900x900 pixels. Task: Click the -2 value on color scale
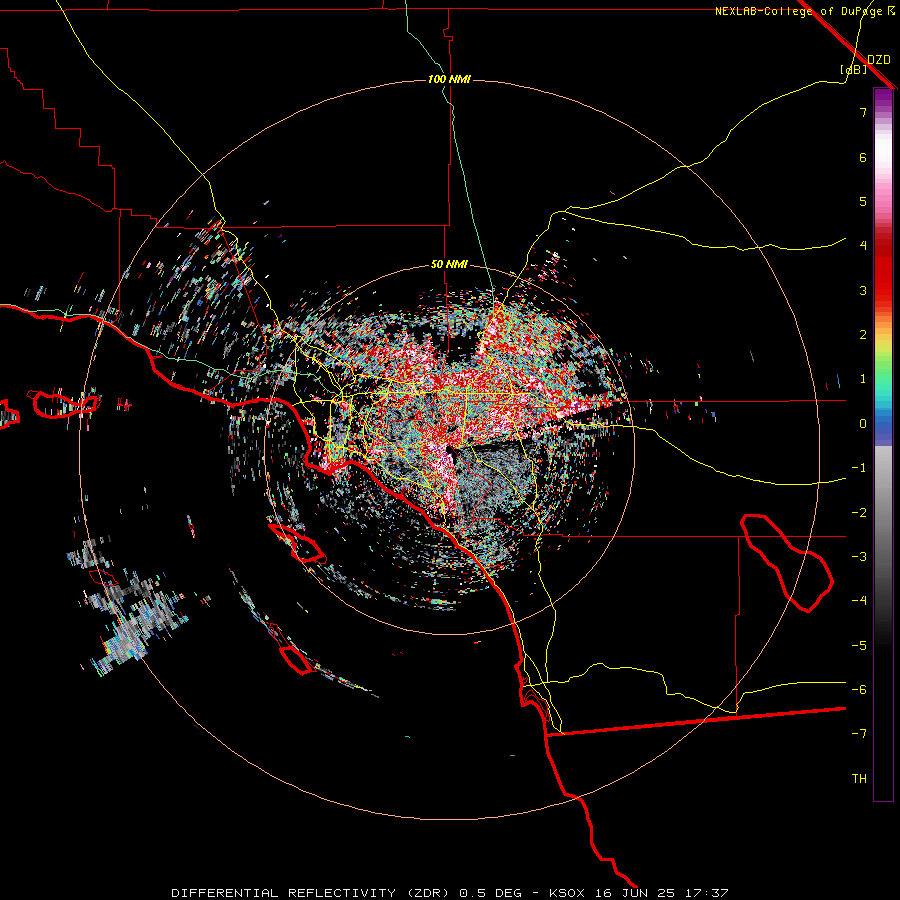pyautogui.click(x=859, y=513)
